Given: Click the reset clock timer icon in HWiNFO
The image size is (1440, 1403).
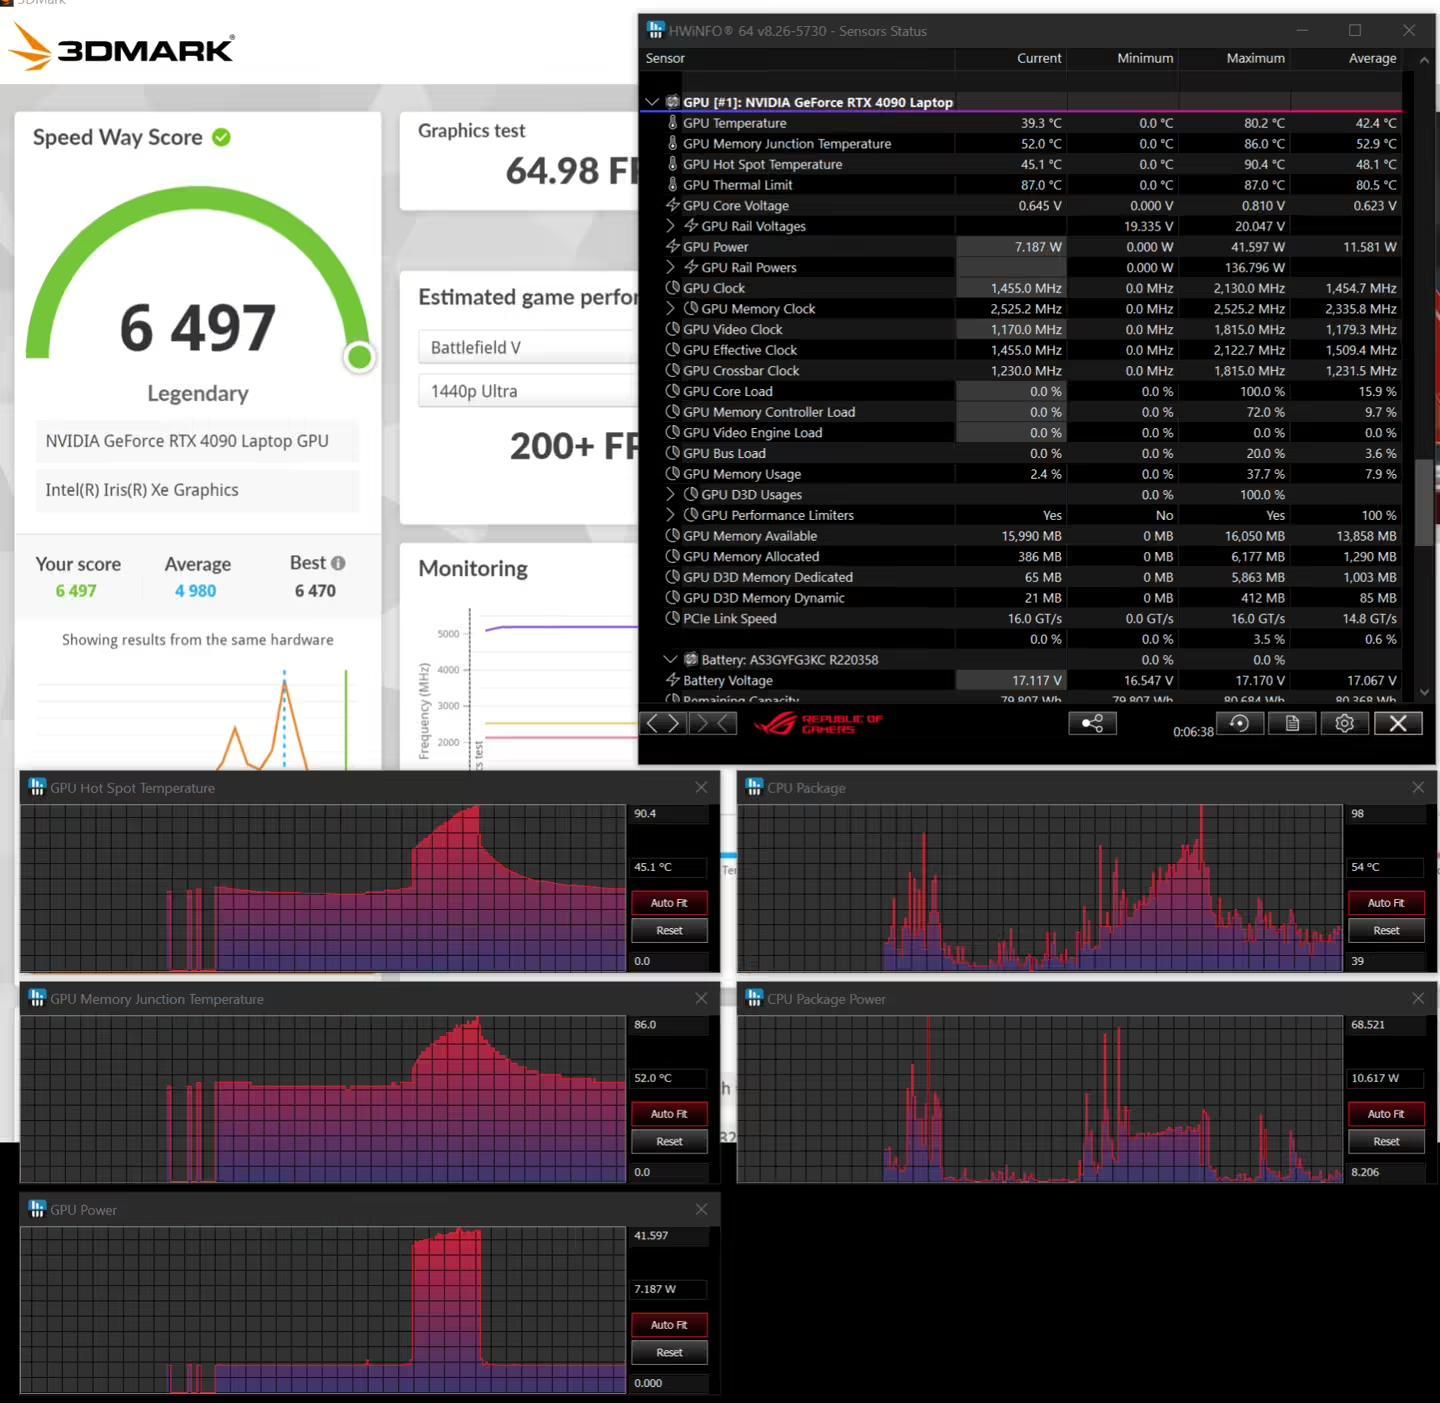Looking at the screenshot, I should coord(1240,723).
